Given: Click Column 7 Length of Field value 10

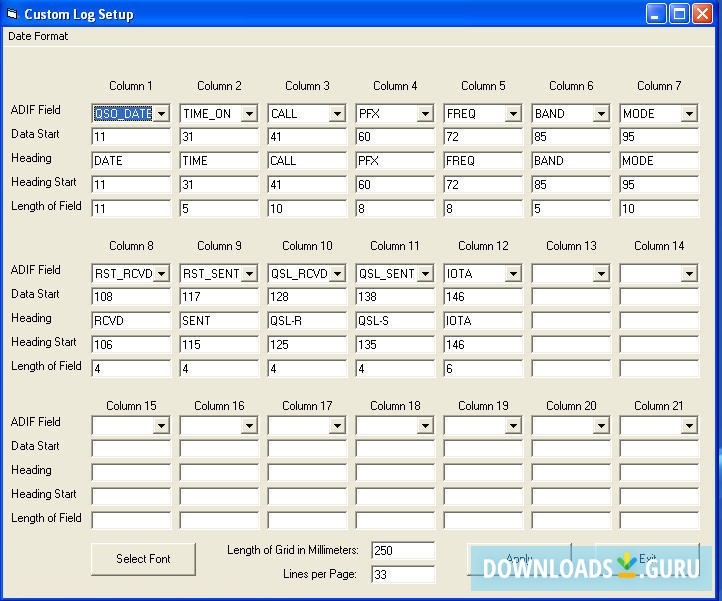Looking at the screenshot, I should [x=659, y=209].
